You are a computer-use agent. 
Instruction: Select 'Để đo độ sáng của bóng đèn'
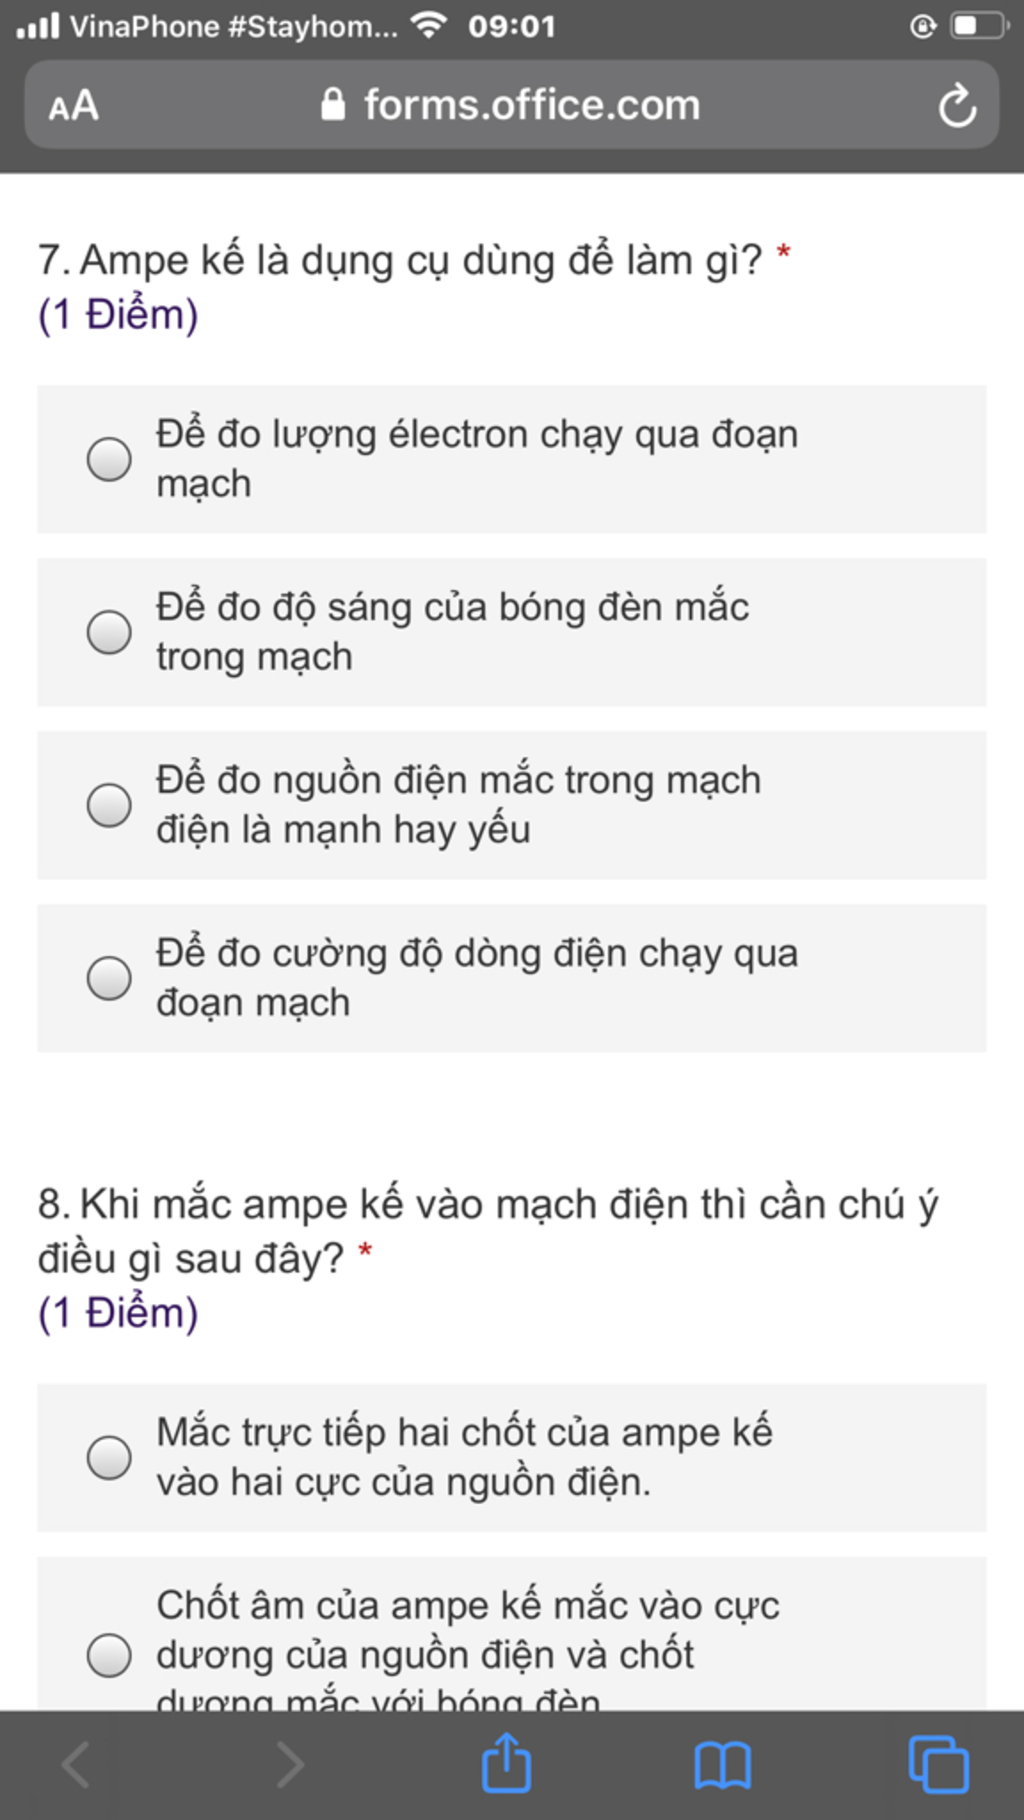(x=512, y=632)
